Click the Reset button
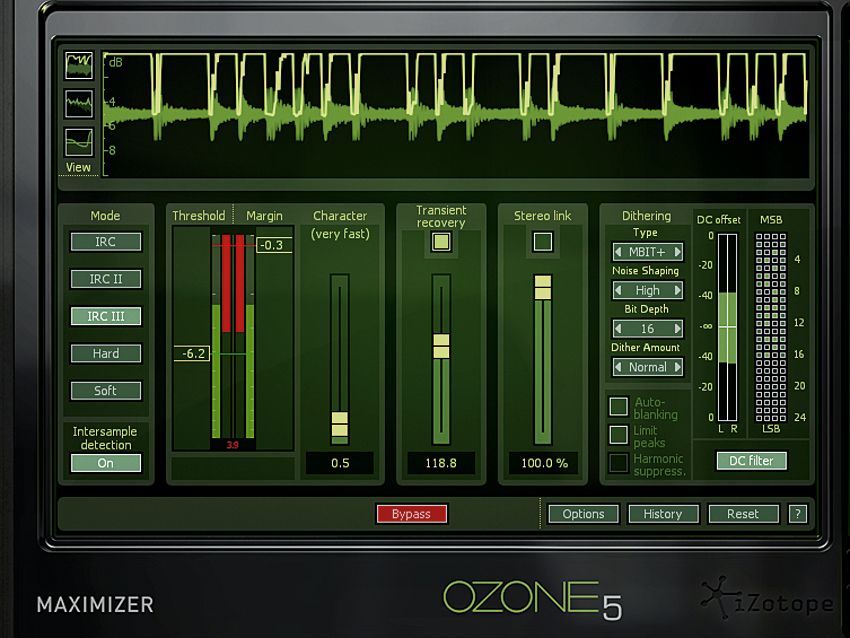The image size is (850, 638). coord(743,514)
